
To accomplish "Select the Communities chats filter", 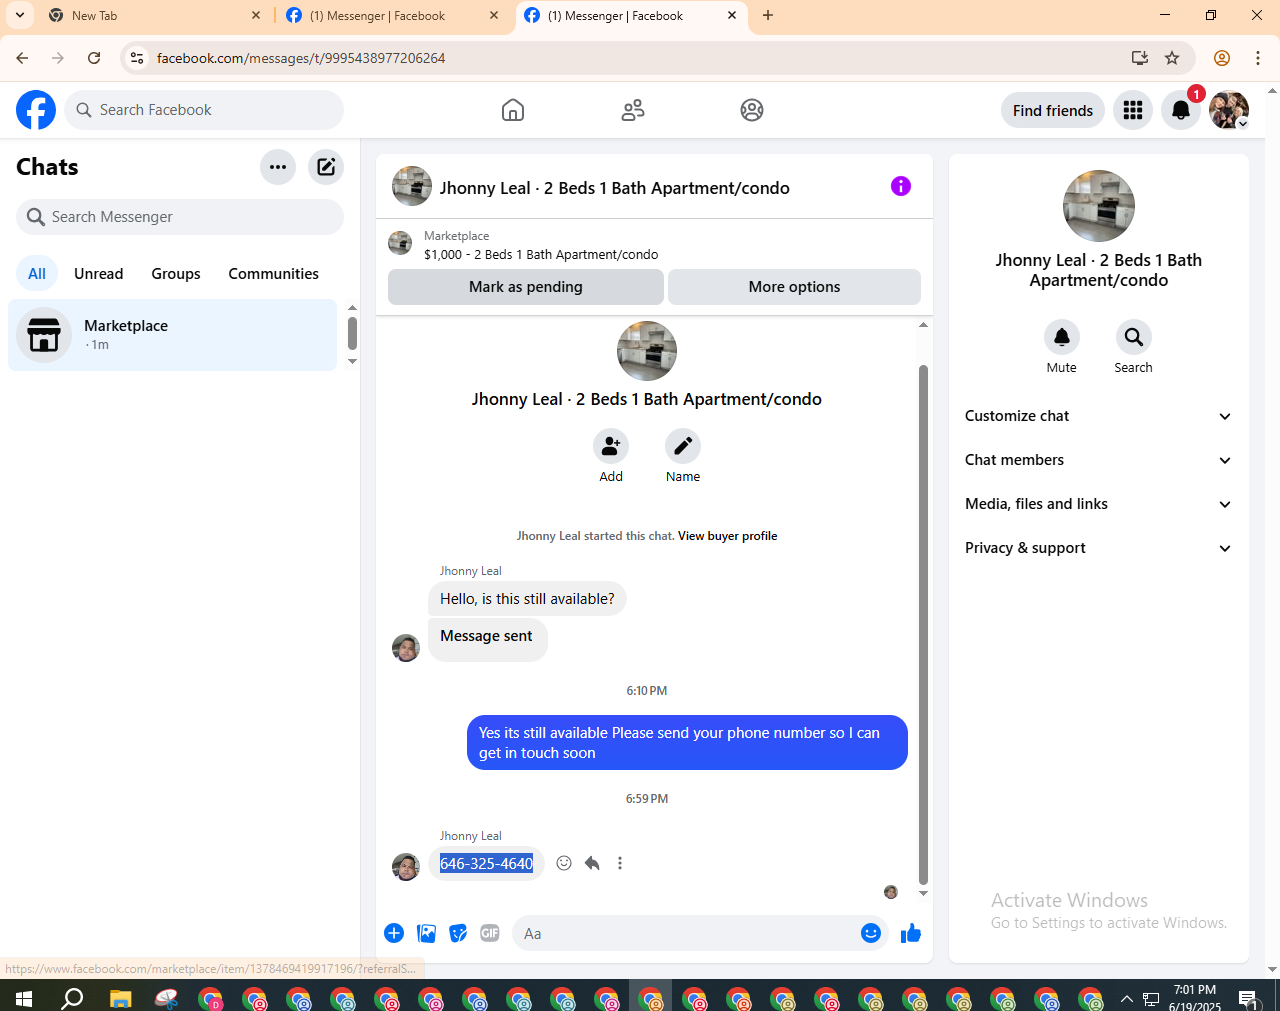I will [x=274, y=274].
